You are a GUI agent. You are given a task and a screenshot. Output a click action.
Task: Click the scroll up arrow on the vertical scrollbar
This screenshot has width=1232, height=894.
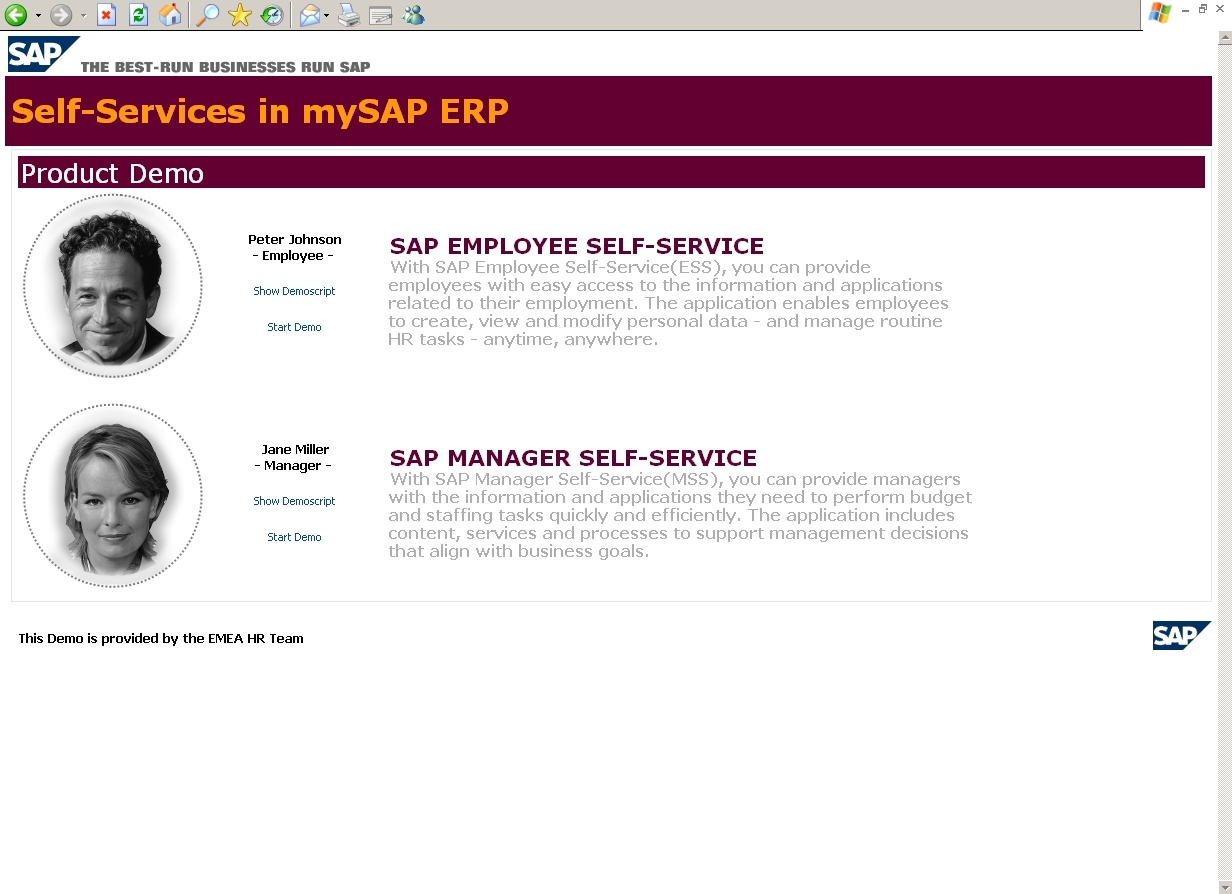1224,39
